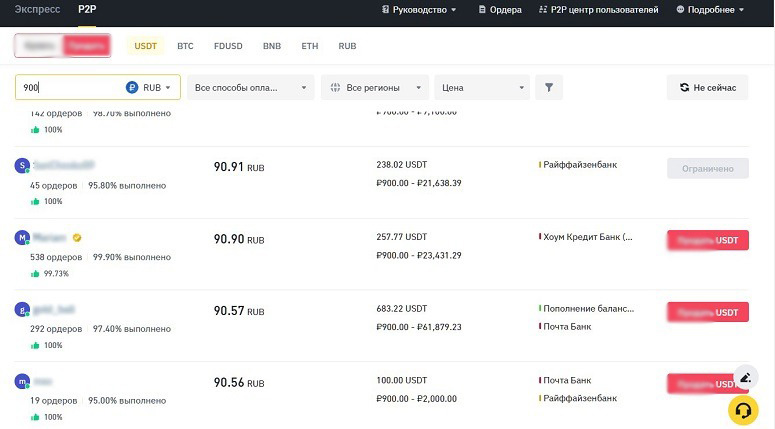This screenshot has height=429, width=775.
Task: Click thumbs-up icon beside 99.73%
Action: pos(35,273)
